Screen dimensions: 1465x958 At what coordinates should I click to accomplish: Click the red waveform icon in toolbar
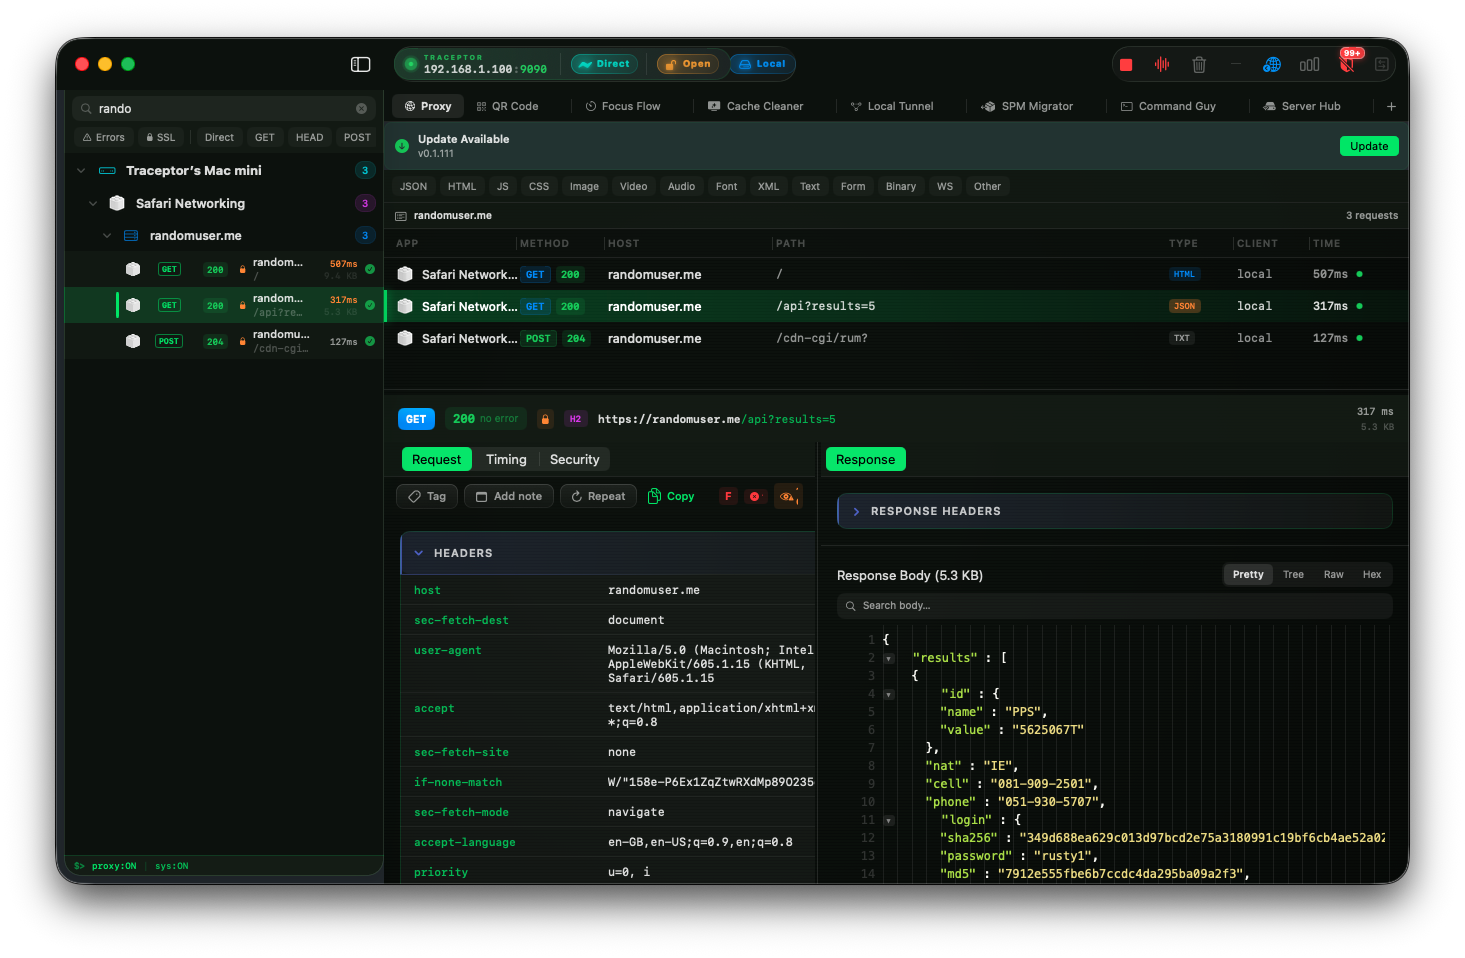1162,64
